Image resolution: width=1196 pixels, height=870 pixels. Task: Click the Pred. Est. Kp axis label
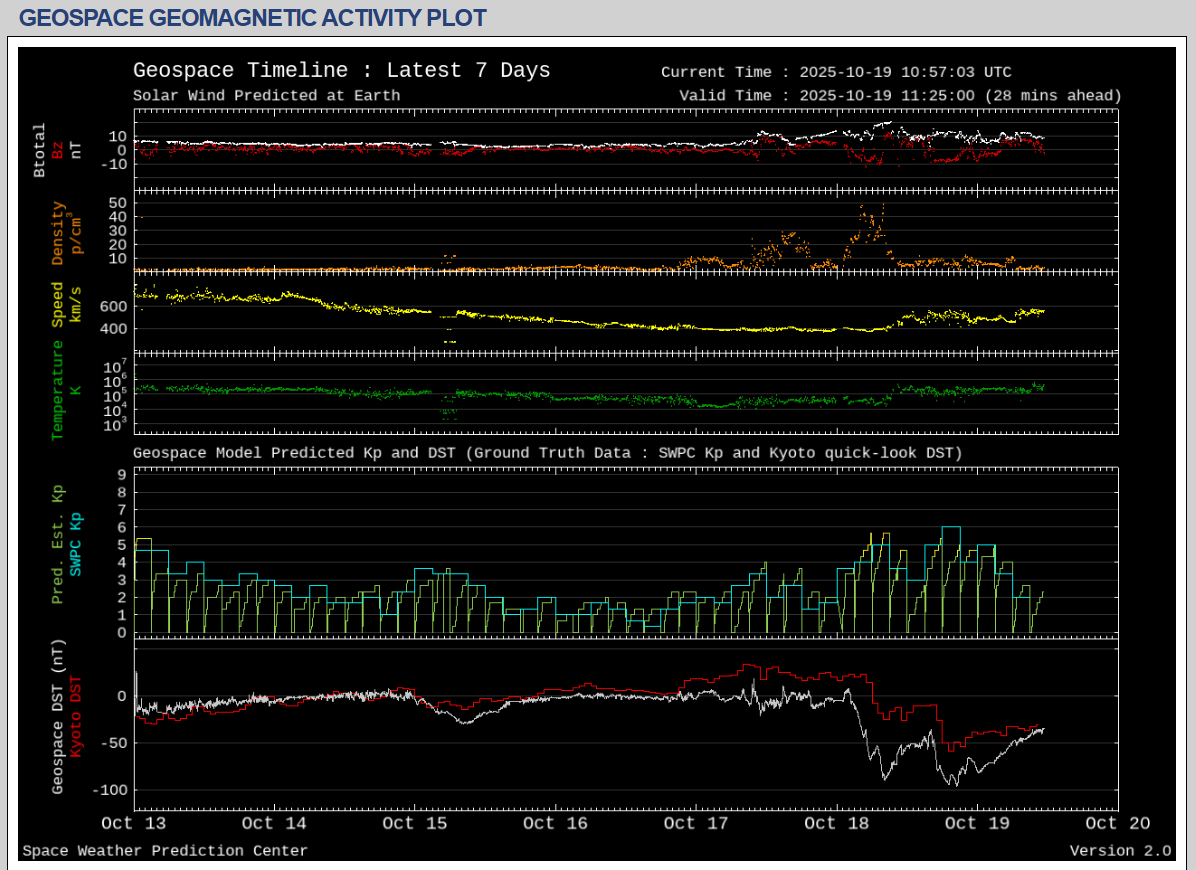point(58,543)
